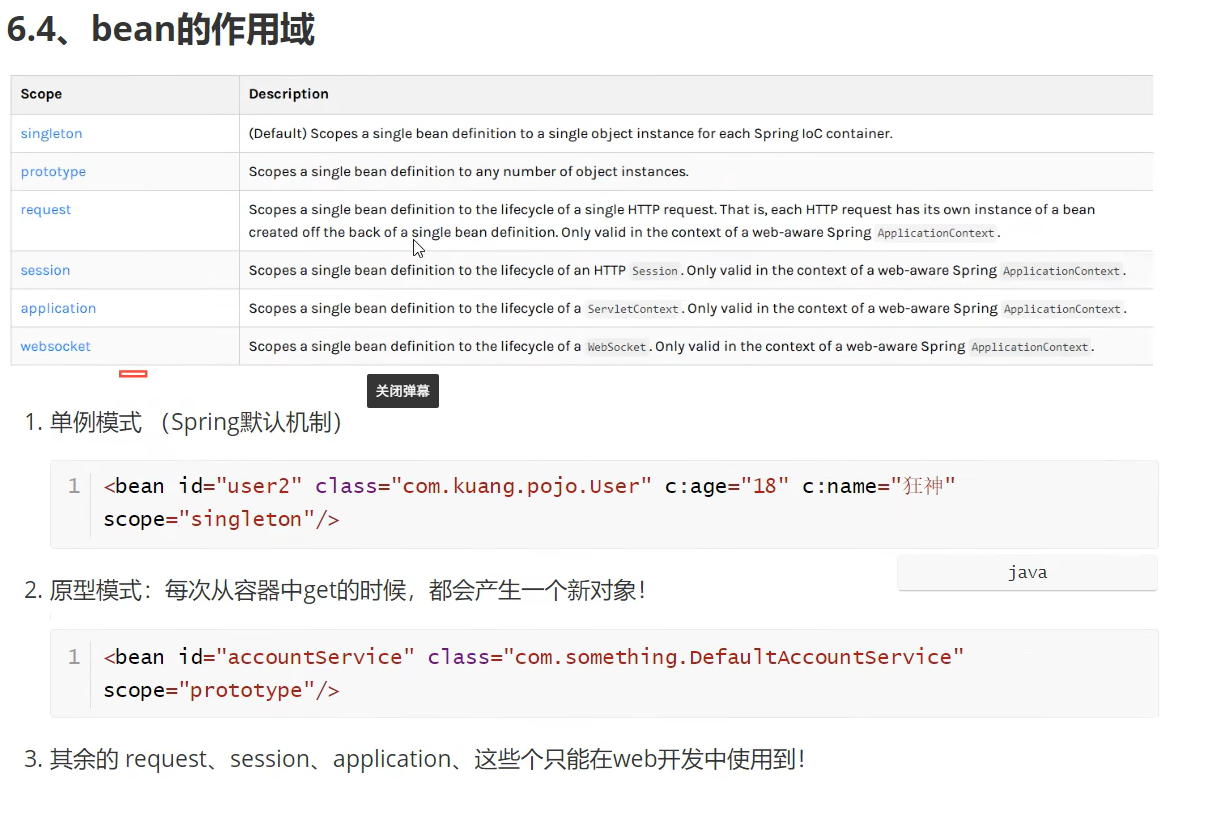Open the prototype scope link

tap(53, 171)
